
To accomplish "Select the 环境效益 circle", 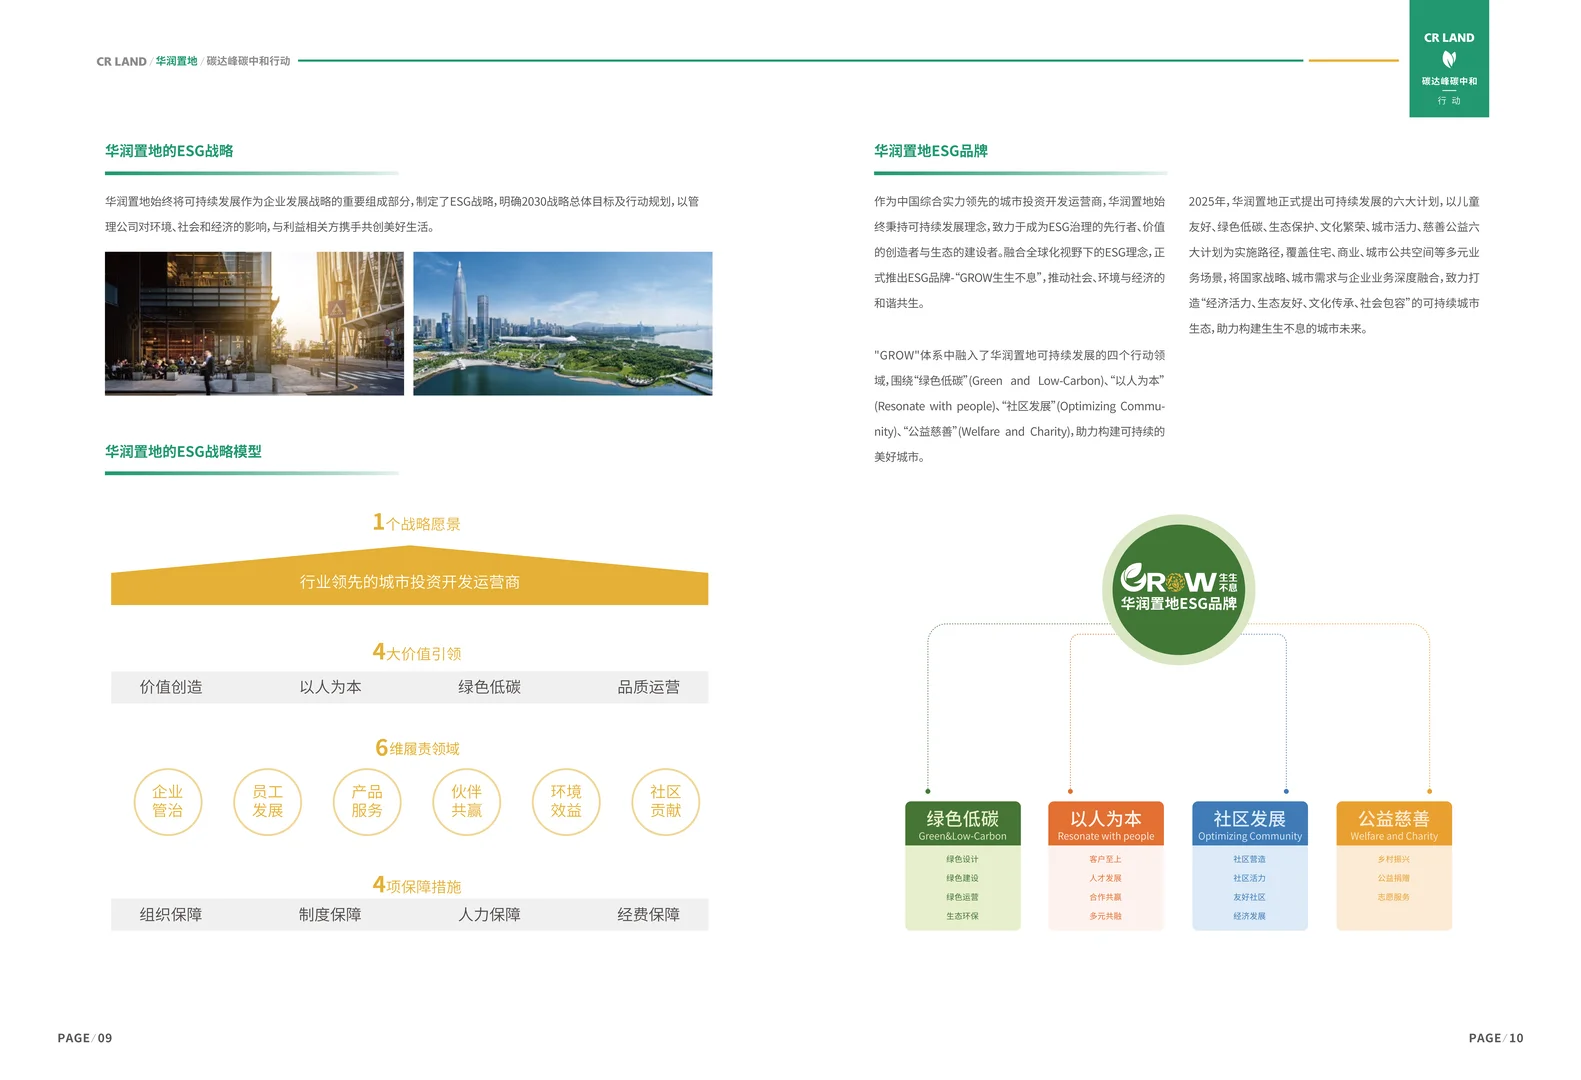I will [x=566, y=802].
